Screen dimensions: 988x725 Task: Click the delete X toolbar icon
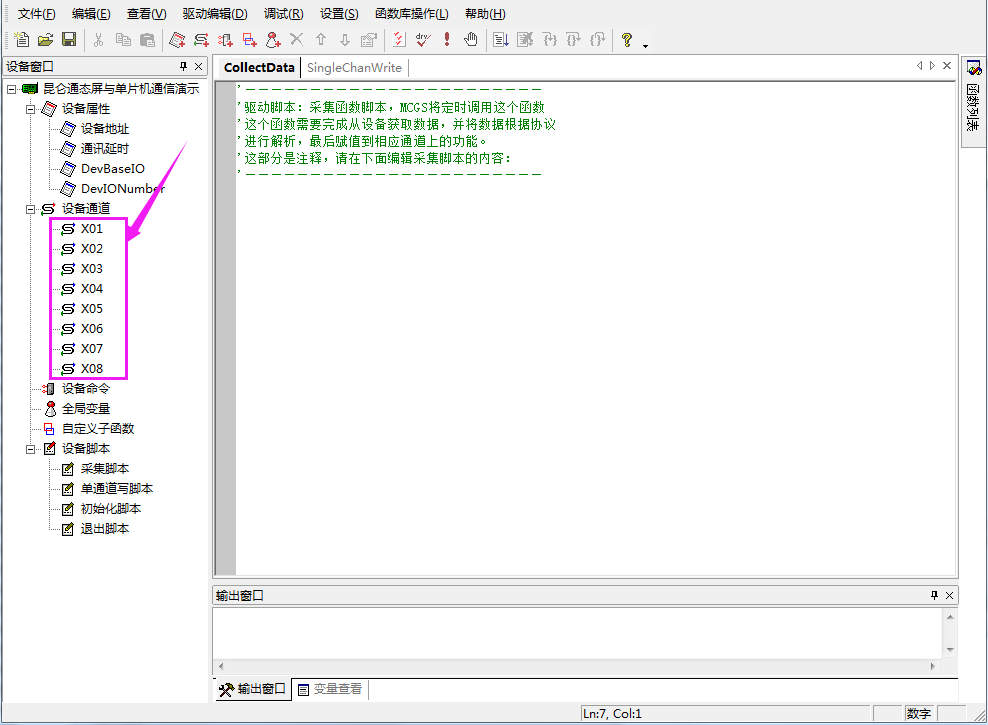[x=296, y=40]
